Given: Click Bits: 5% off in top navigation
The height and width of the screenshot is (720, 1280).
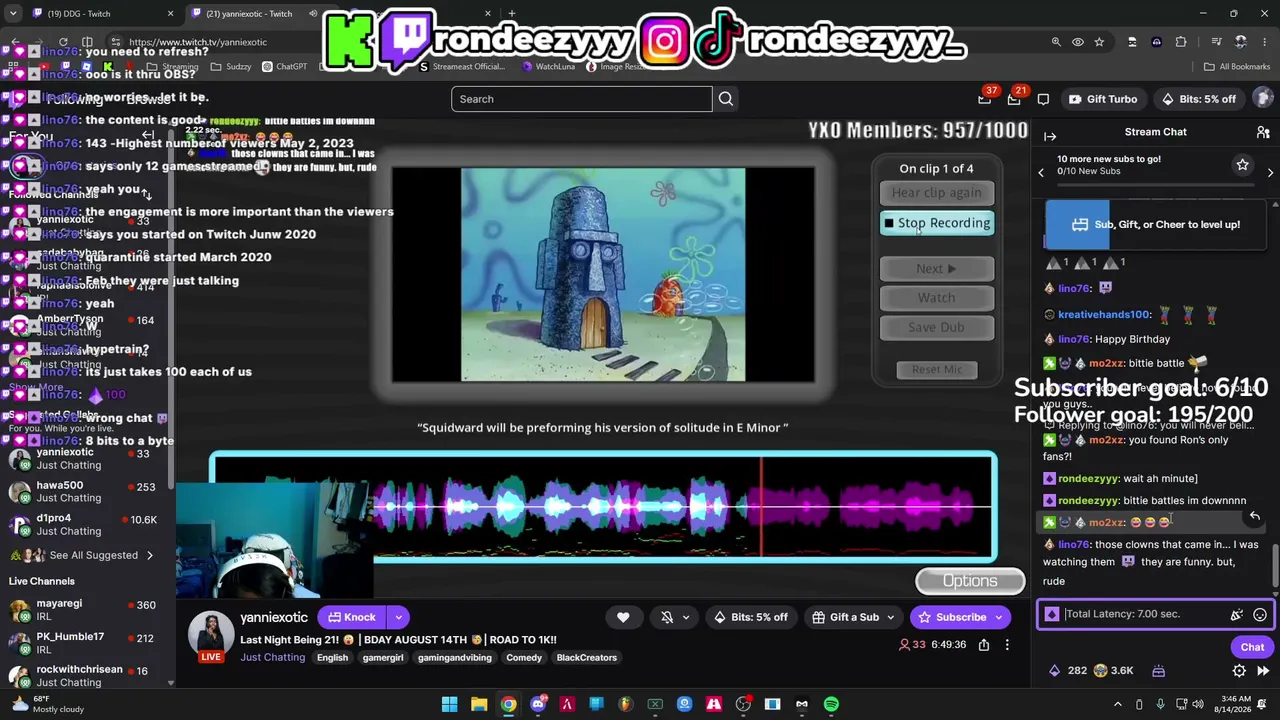Looking at the screenshot, I should (x=1198, y=99).
